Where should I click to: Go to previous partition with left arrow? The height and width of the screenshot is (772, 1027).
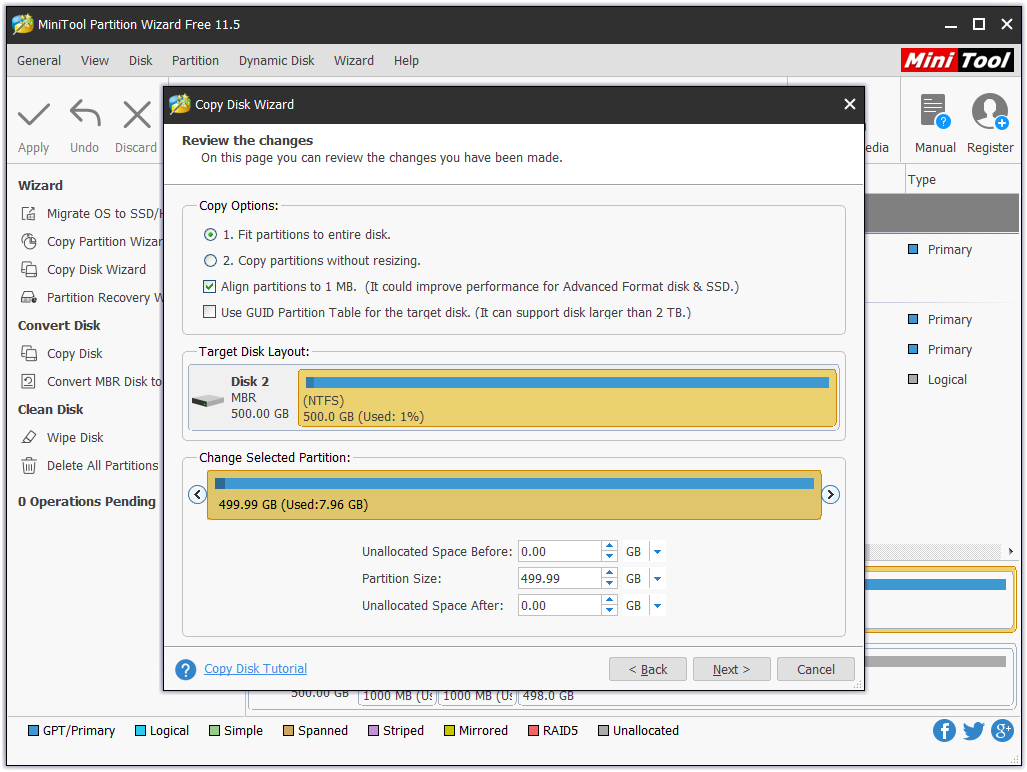(197, 494)
